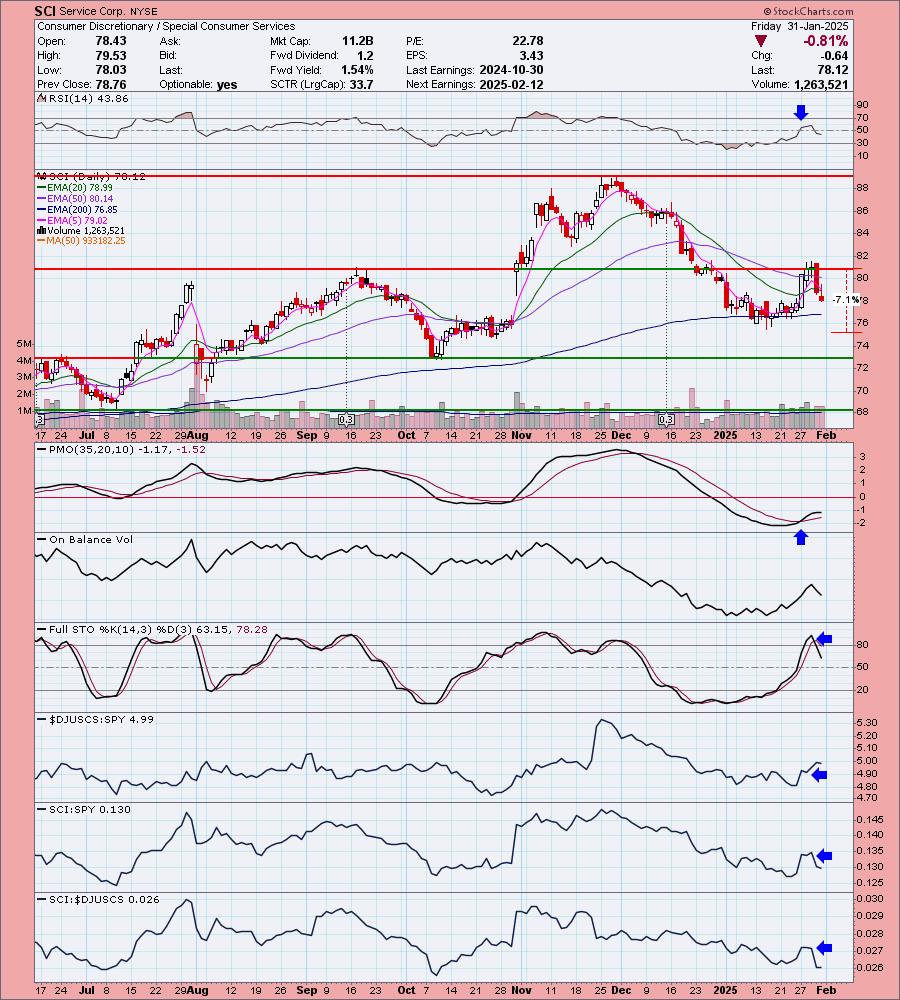This screenshot has height=1000, width=900.
Task: Click the 0.3 dividend marker near Dec 16
Action: [667, 420]
